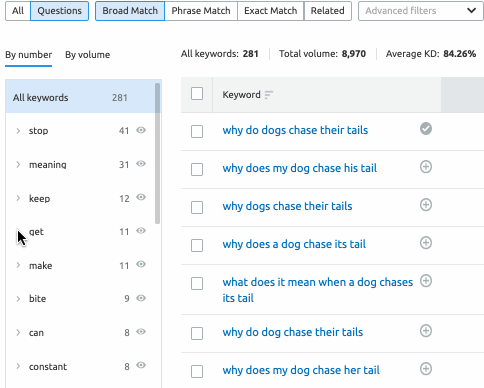Open keyword 'why does my dog chase her tail'

[x=301, y=370]
